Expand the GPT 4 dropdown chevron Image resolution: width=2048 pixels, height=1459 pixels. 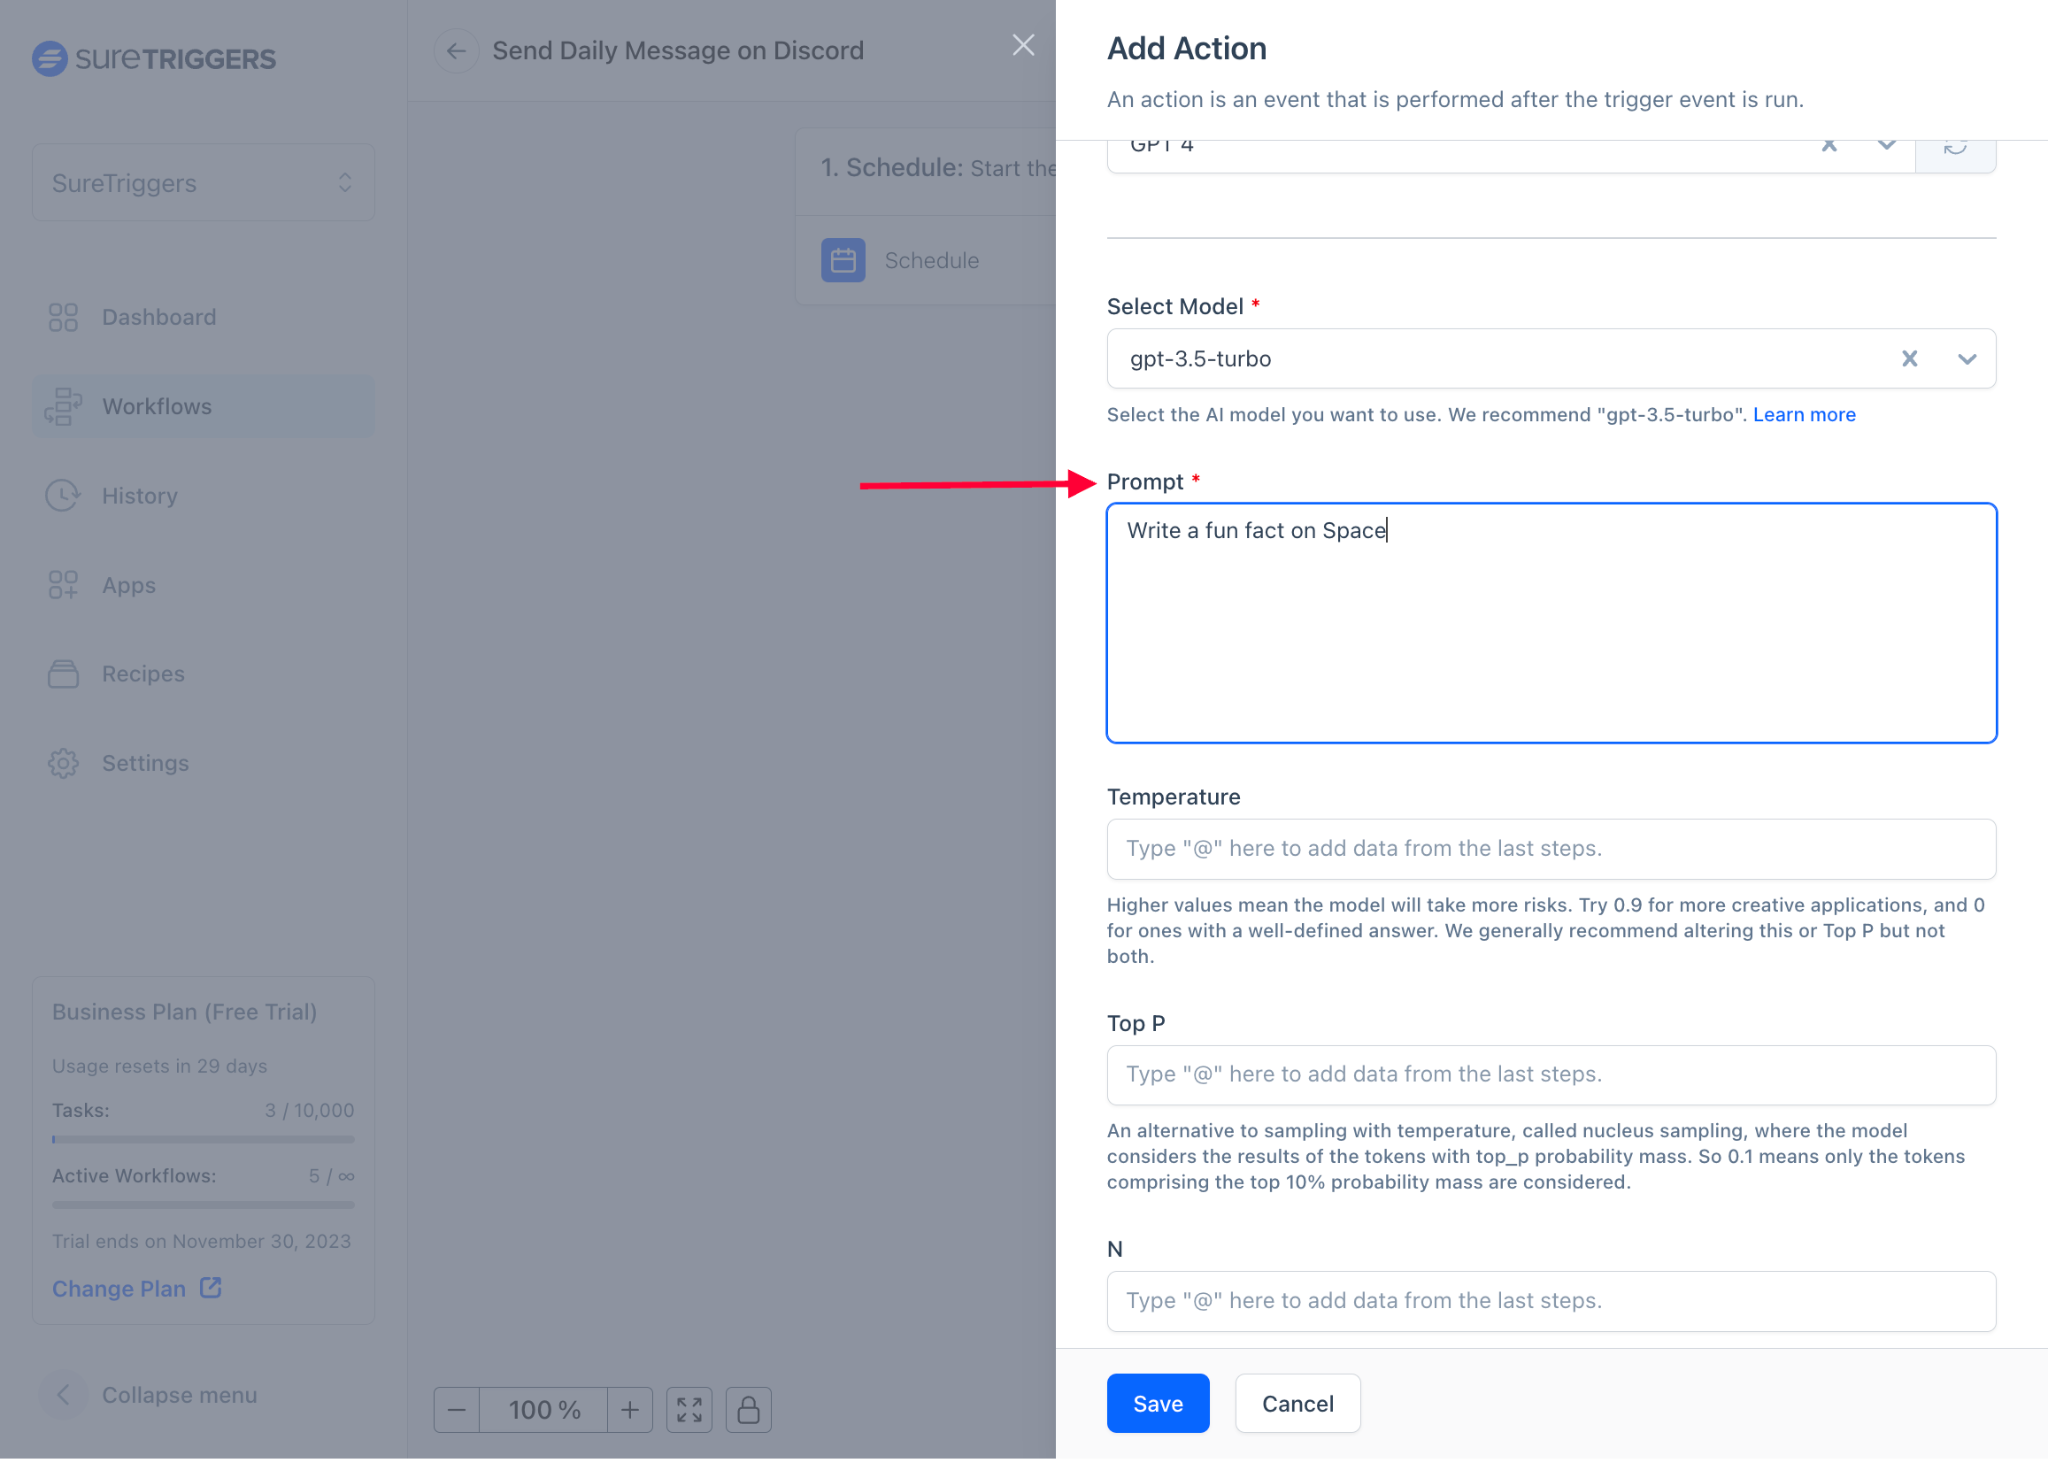tap(1887, 148)
